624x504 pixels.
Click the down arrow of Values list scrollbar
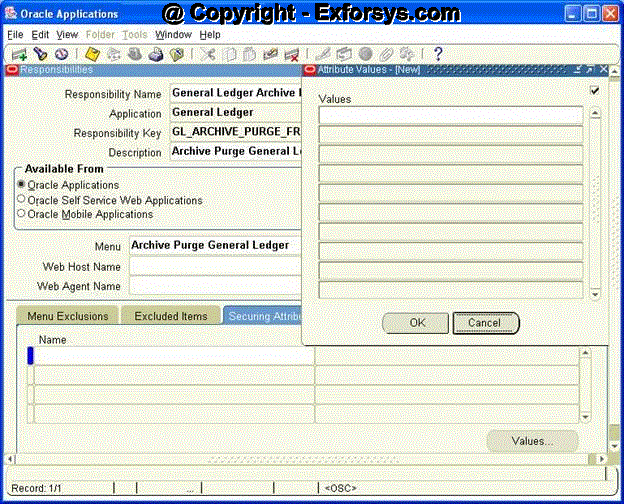pos(595,294)
